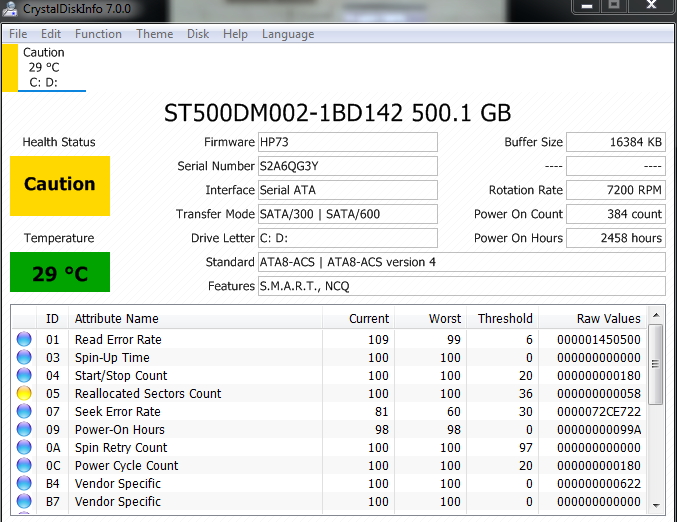
Task: Click the Power On Count value 384 count
Action: click(616, 214)
